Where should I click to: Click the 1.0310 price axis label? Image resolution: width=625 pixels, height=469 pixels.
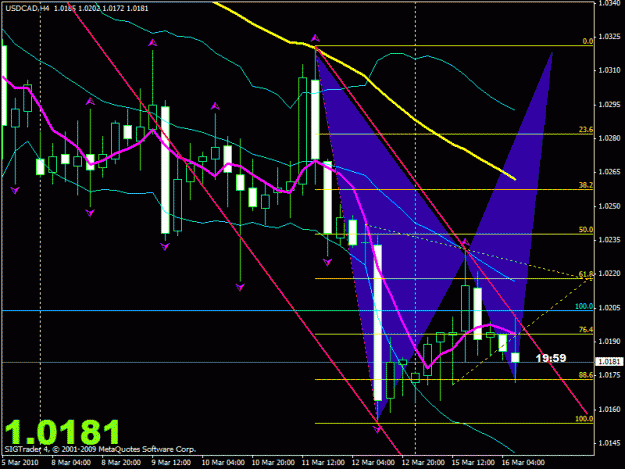[609, 71]
